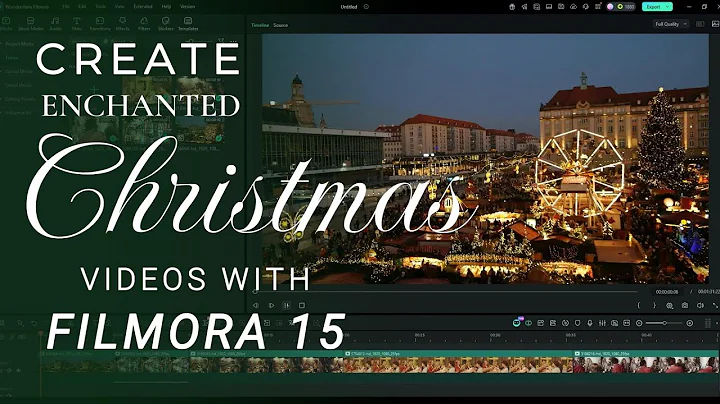Click the headset support icon
This screenshot has height=404, width=720.
point(585,7)
